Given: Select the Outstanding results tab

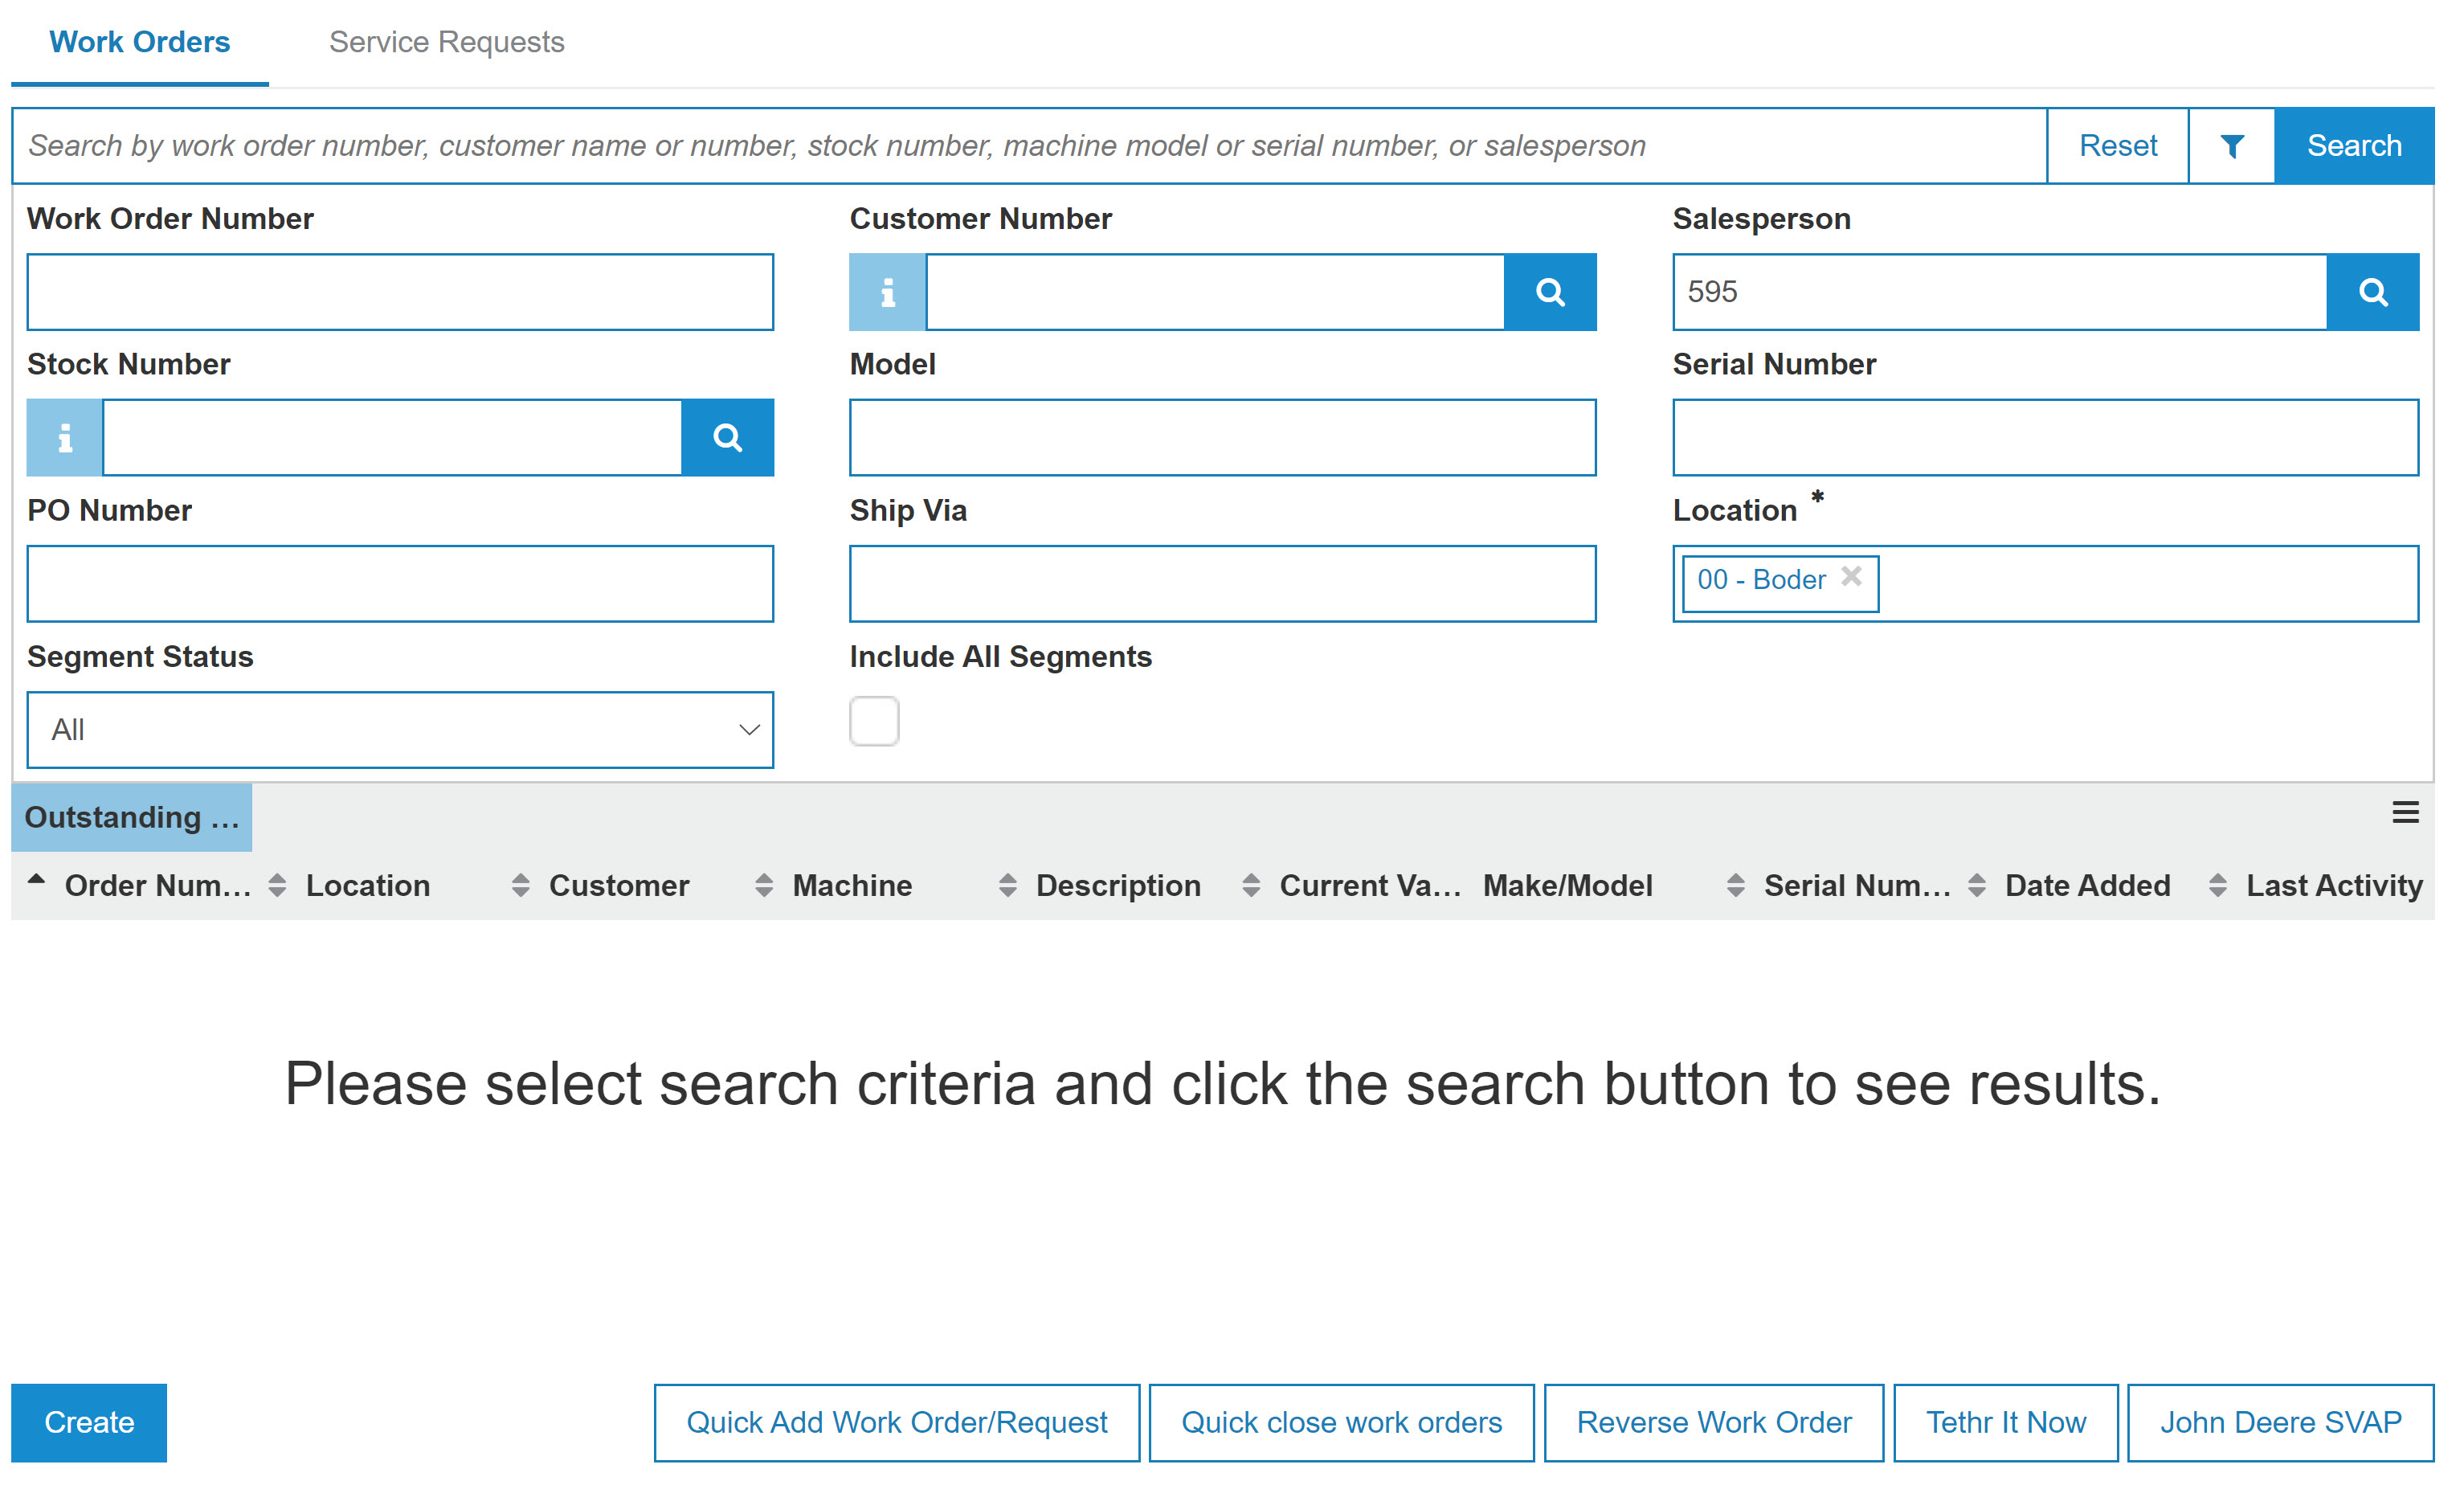Looking at the screenshot, I should pos(131,817).
